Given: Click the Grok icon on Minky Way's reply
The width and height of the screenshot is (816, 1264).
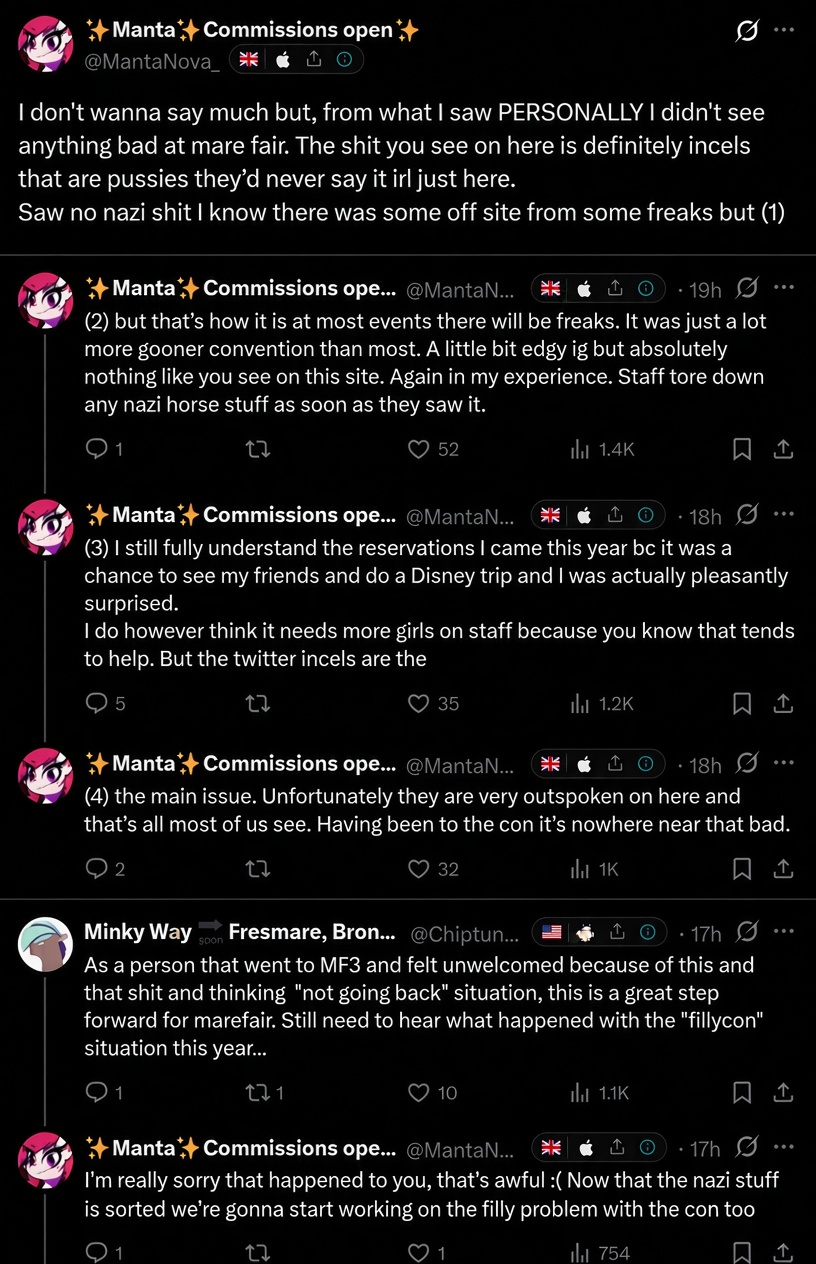Looking at the screenshot, I should tap(746, 933).
